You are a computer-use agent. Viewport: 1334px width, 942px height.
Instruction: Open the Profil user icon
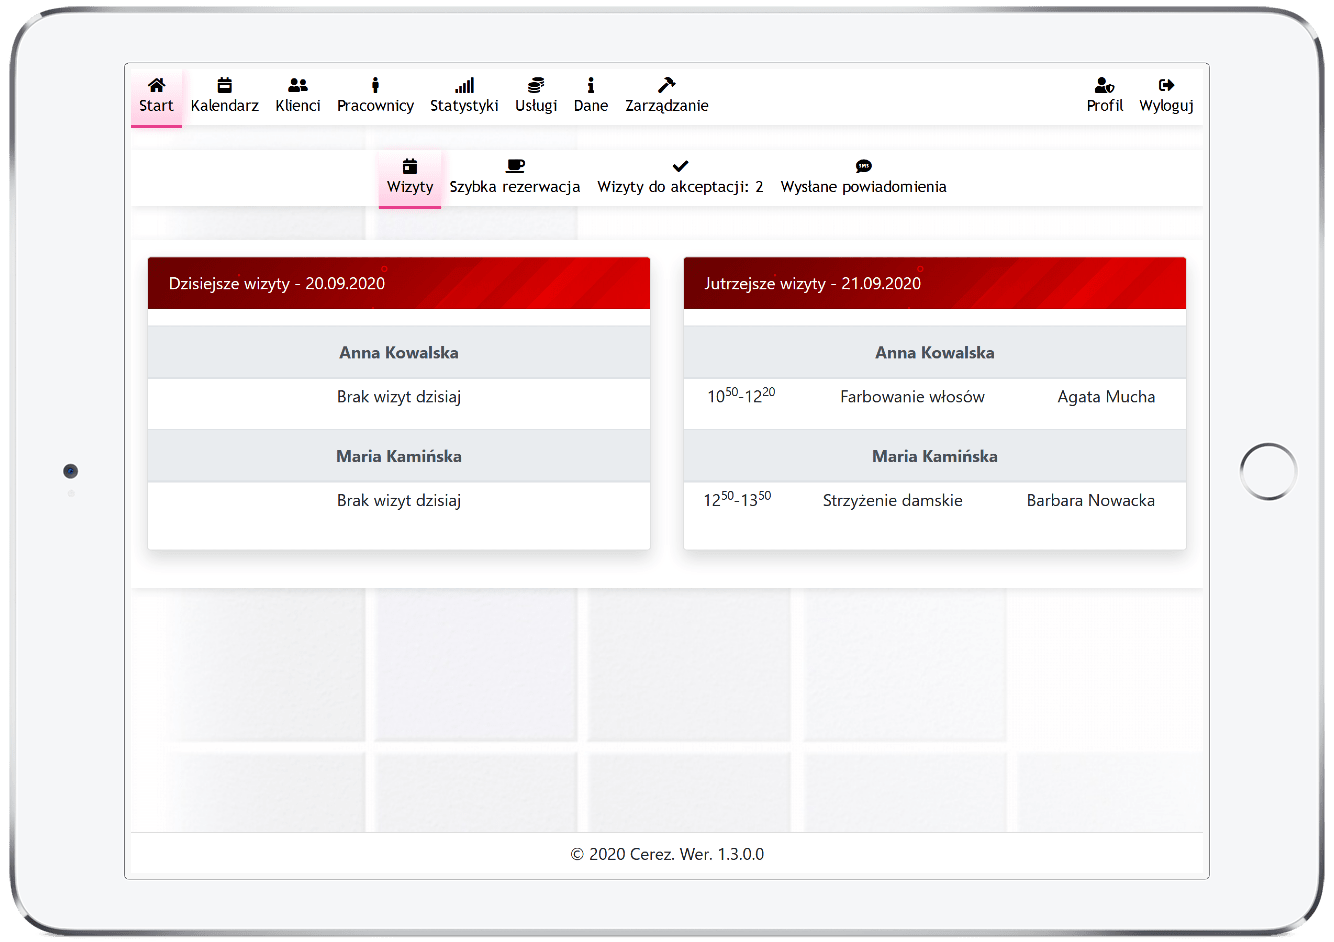(x=1104, y=86)
